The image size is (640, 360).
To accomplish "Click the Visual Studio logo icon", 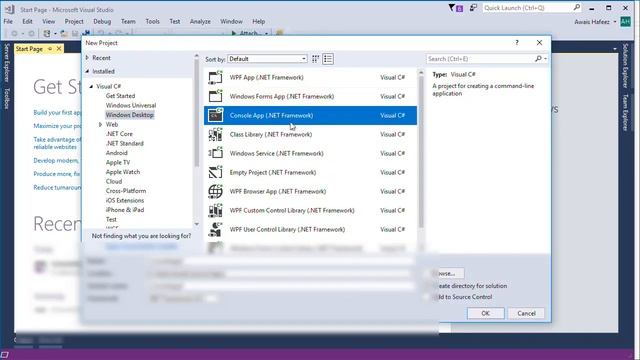I will (10, 9).
